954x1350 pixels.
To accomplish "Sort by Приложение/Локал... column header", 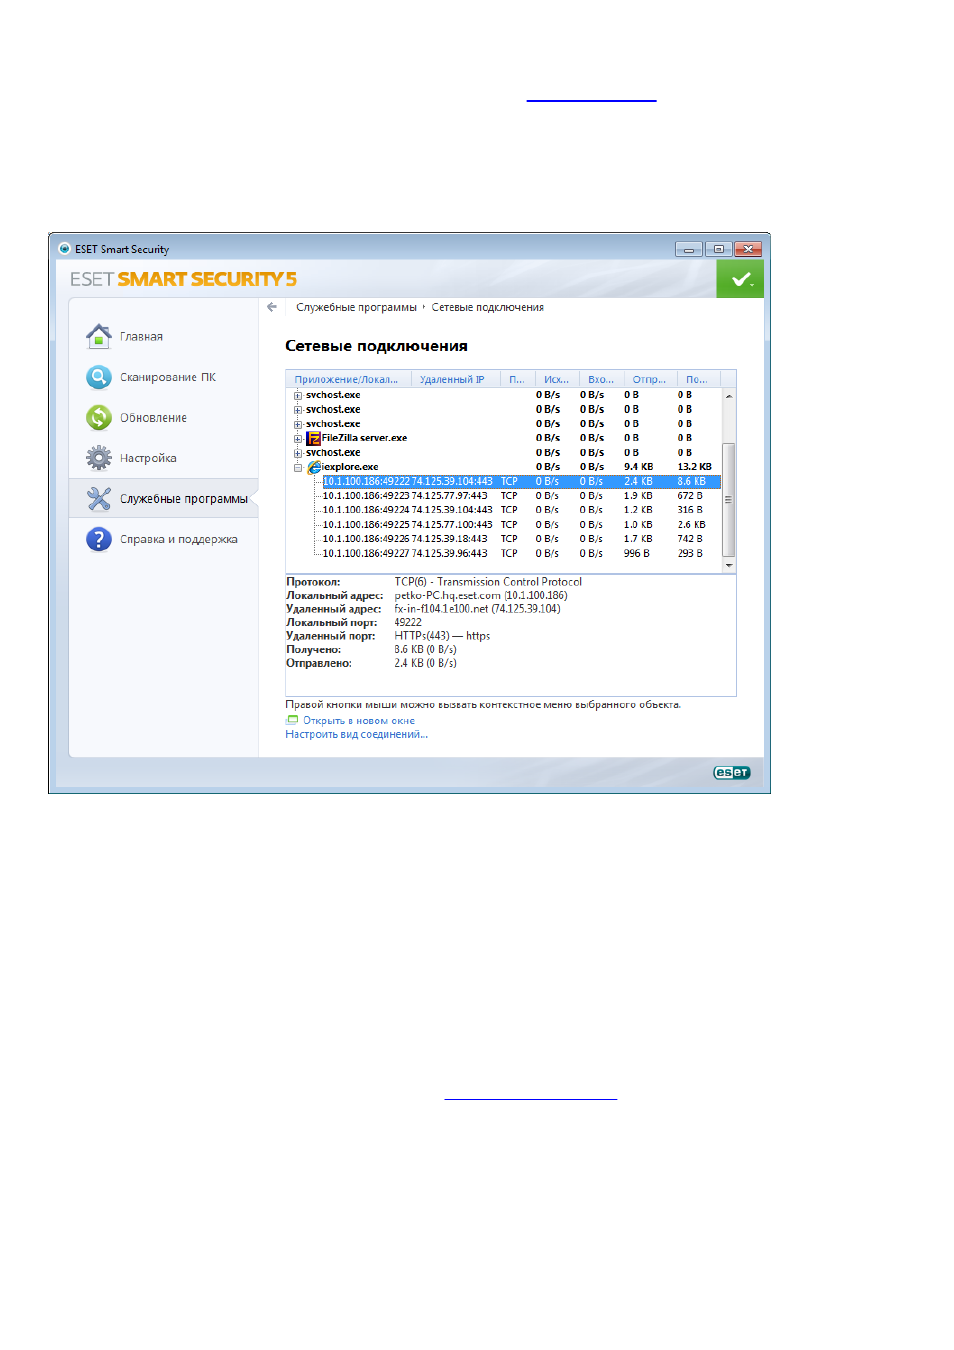I will pos(348,379).
